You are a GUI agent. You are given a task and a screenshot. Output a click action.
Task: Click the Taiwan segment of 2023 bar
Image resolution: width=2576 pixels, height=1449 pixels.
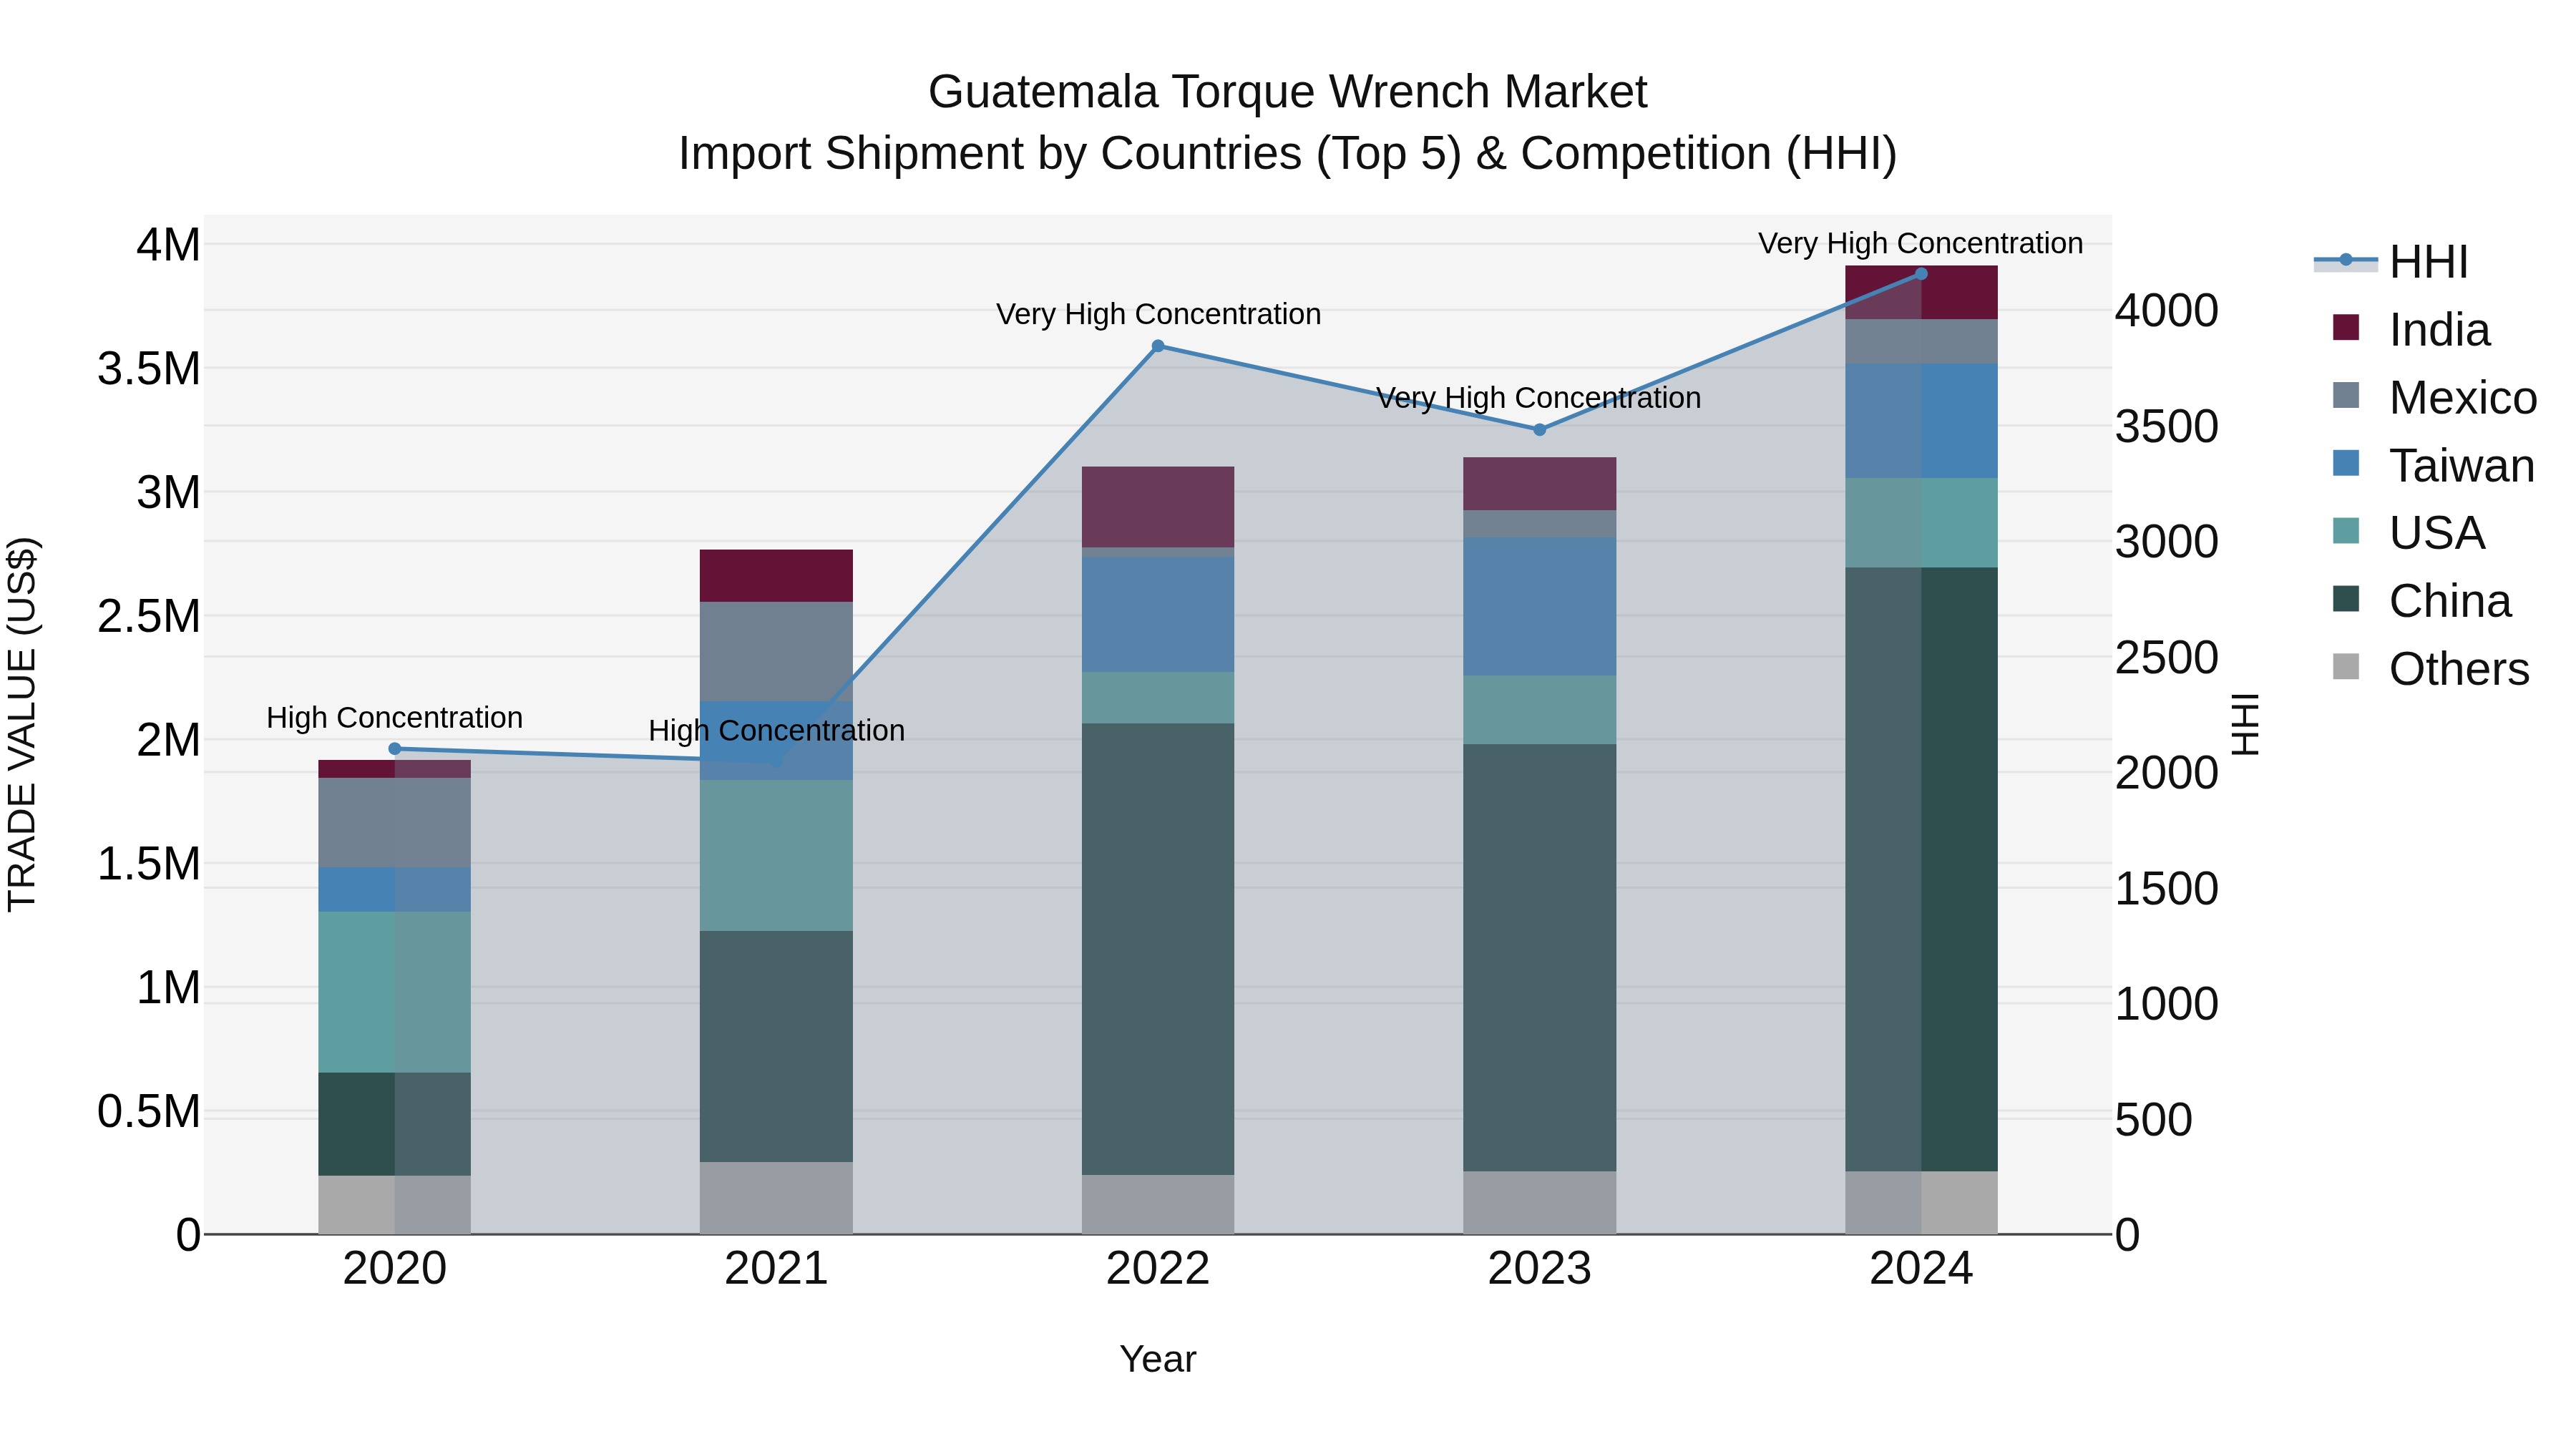coord(1540,607)
